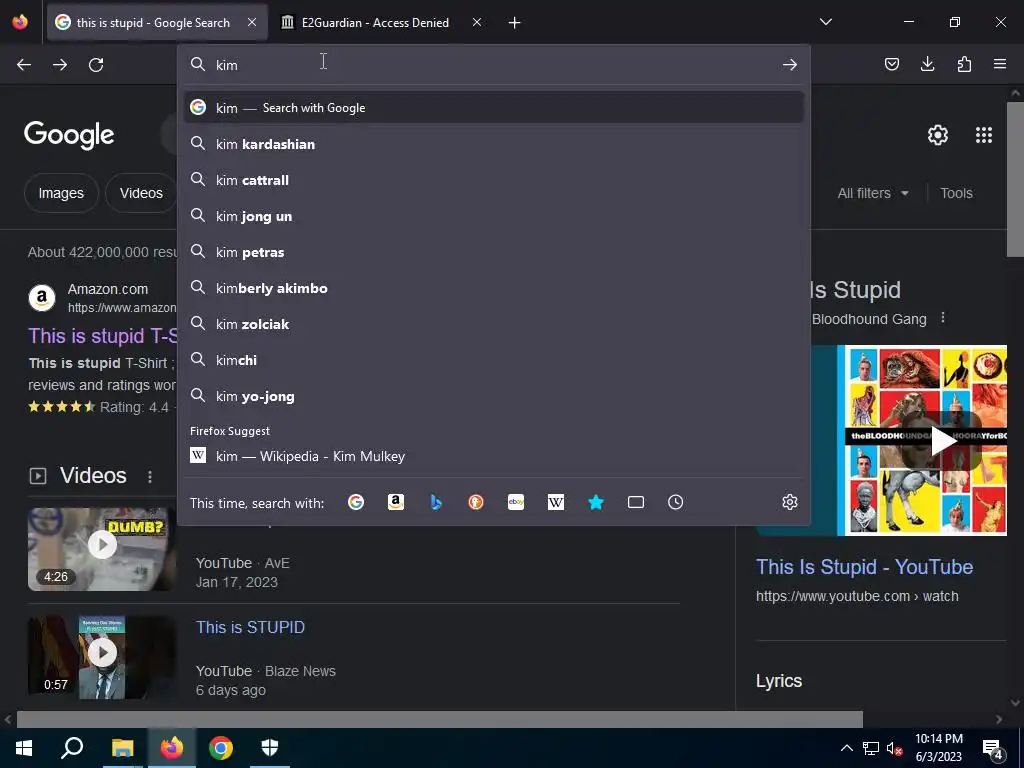This screenshot has width=1024, height=768.
Task: Open search settings gear in dropdown
Action: pos(790,502)
